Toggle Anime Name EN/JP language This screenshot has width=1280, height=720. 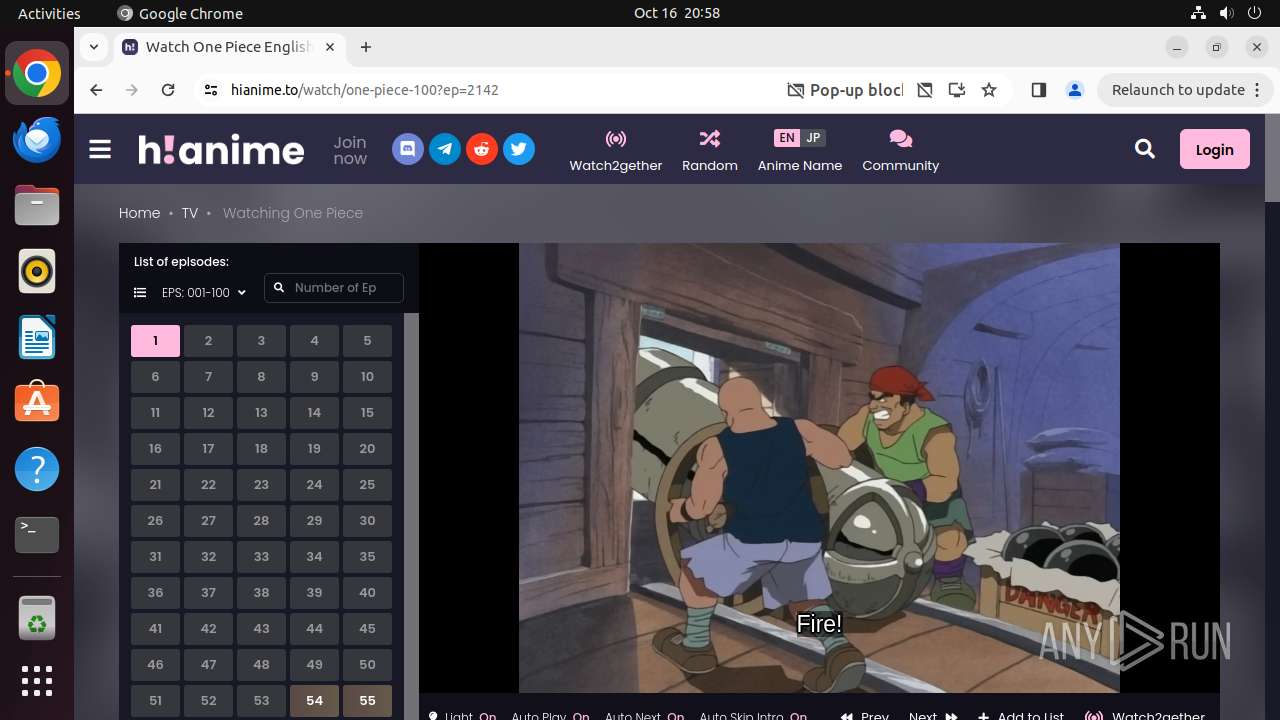coord(800,151)
